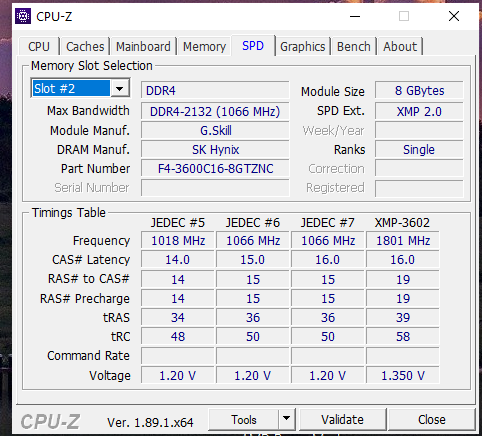Open the Graphics tab
Image resolution: width=482 pixels, height=436 pixels.
302,46
